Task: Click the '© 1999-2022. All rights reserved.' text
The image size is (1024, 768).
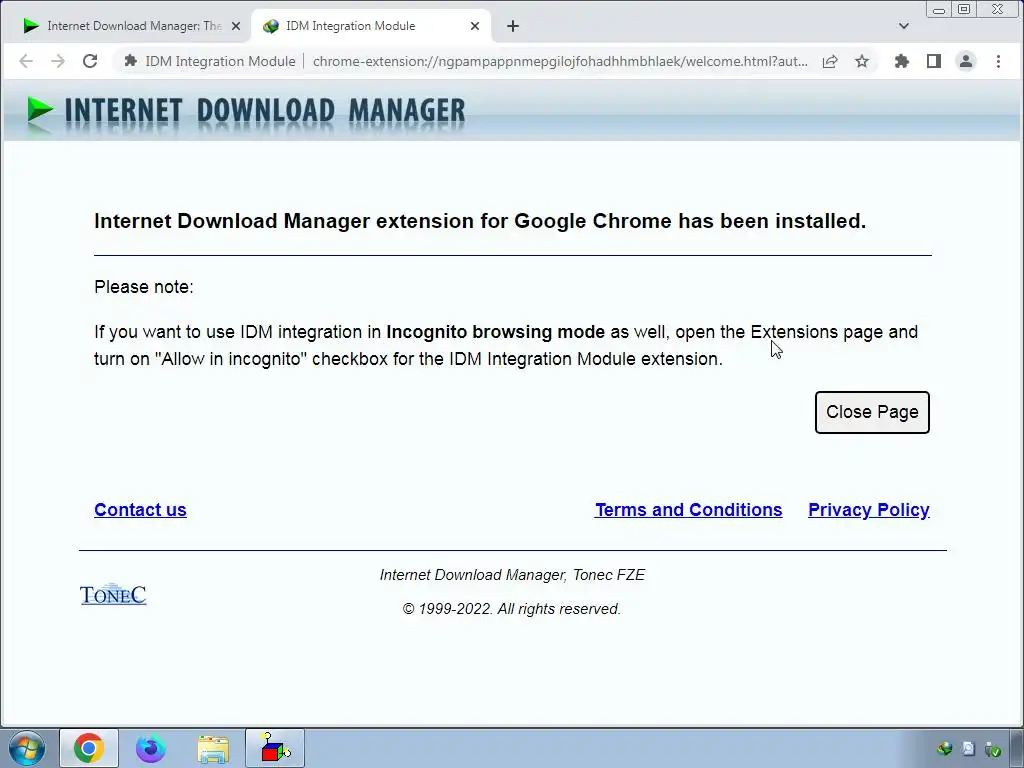Action: point(511,609)
